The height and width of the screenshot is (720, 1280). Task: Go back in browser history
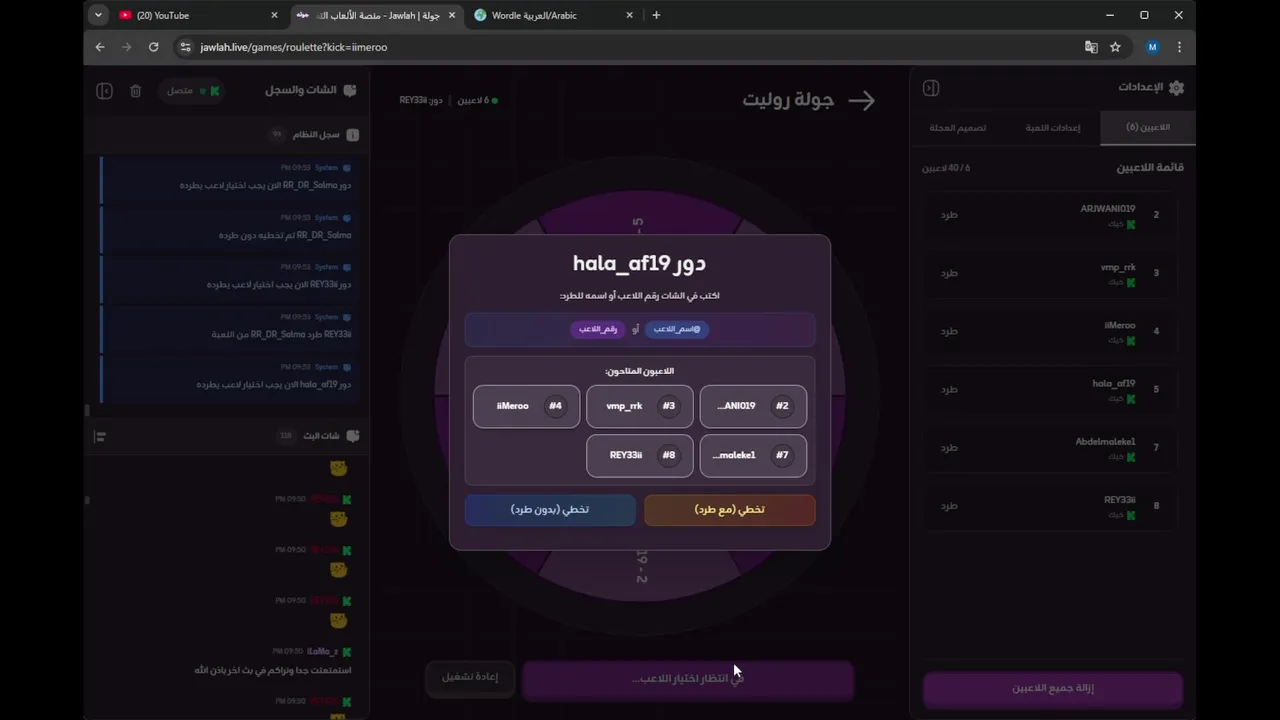(x=100, y=47)
